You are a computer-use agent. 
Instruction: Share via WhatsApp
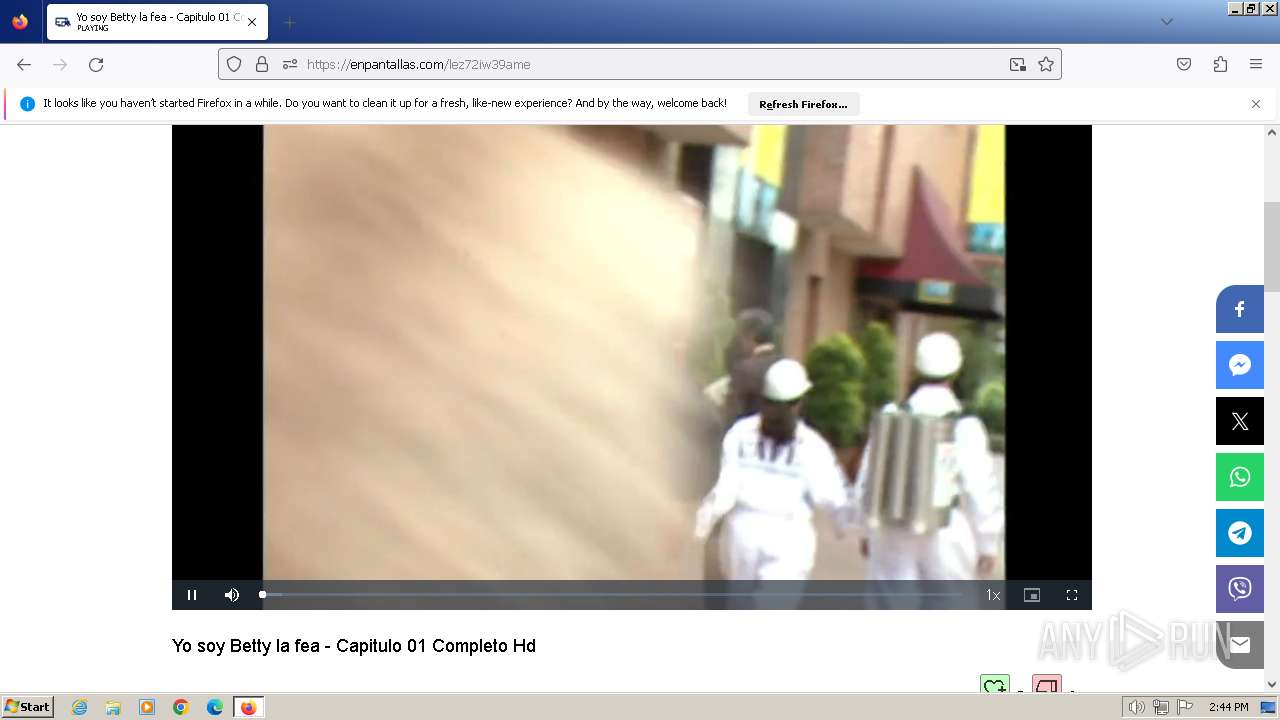coord(1240,477)
